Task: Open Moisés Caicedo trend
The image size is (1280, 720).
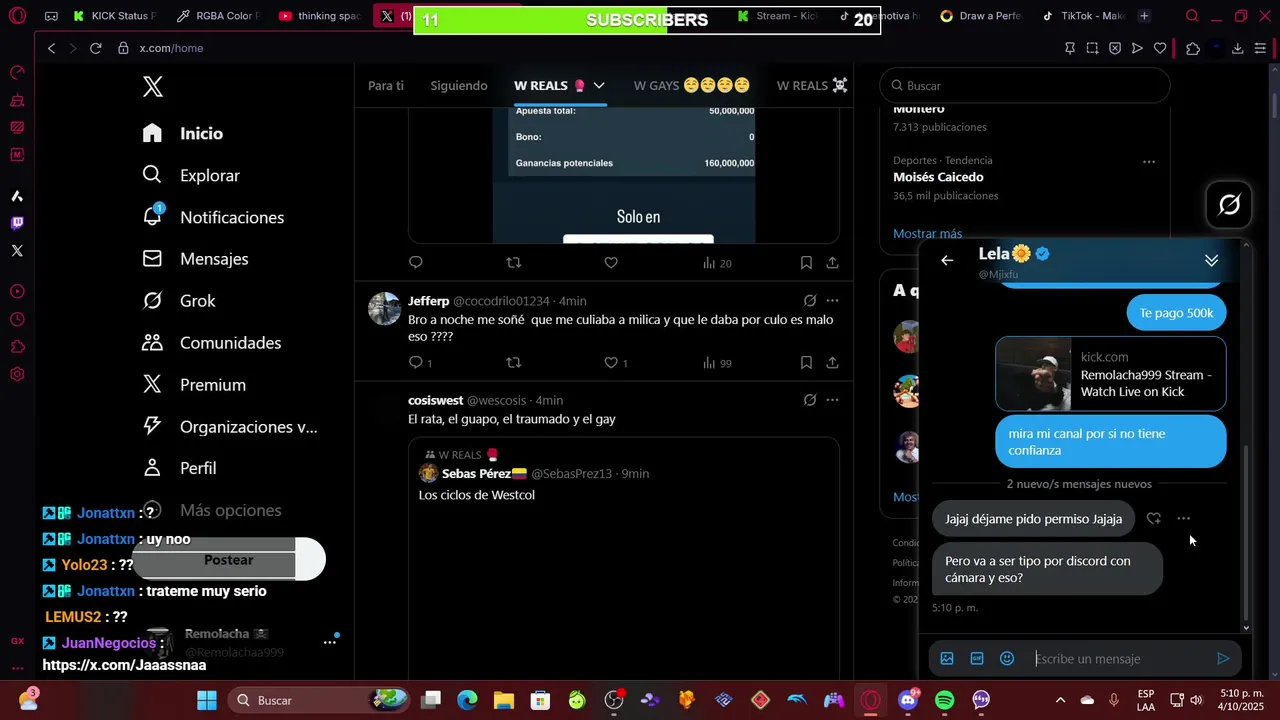Action: (938, 177)
